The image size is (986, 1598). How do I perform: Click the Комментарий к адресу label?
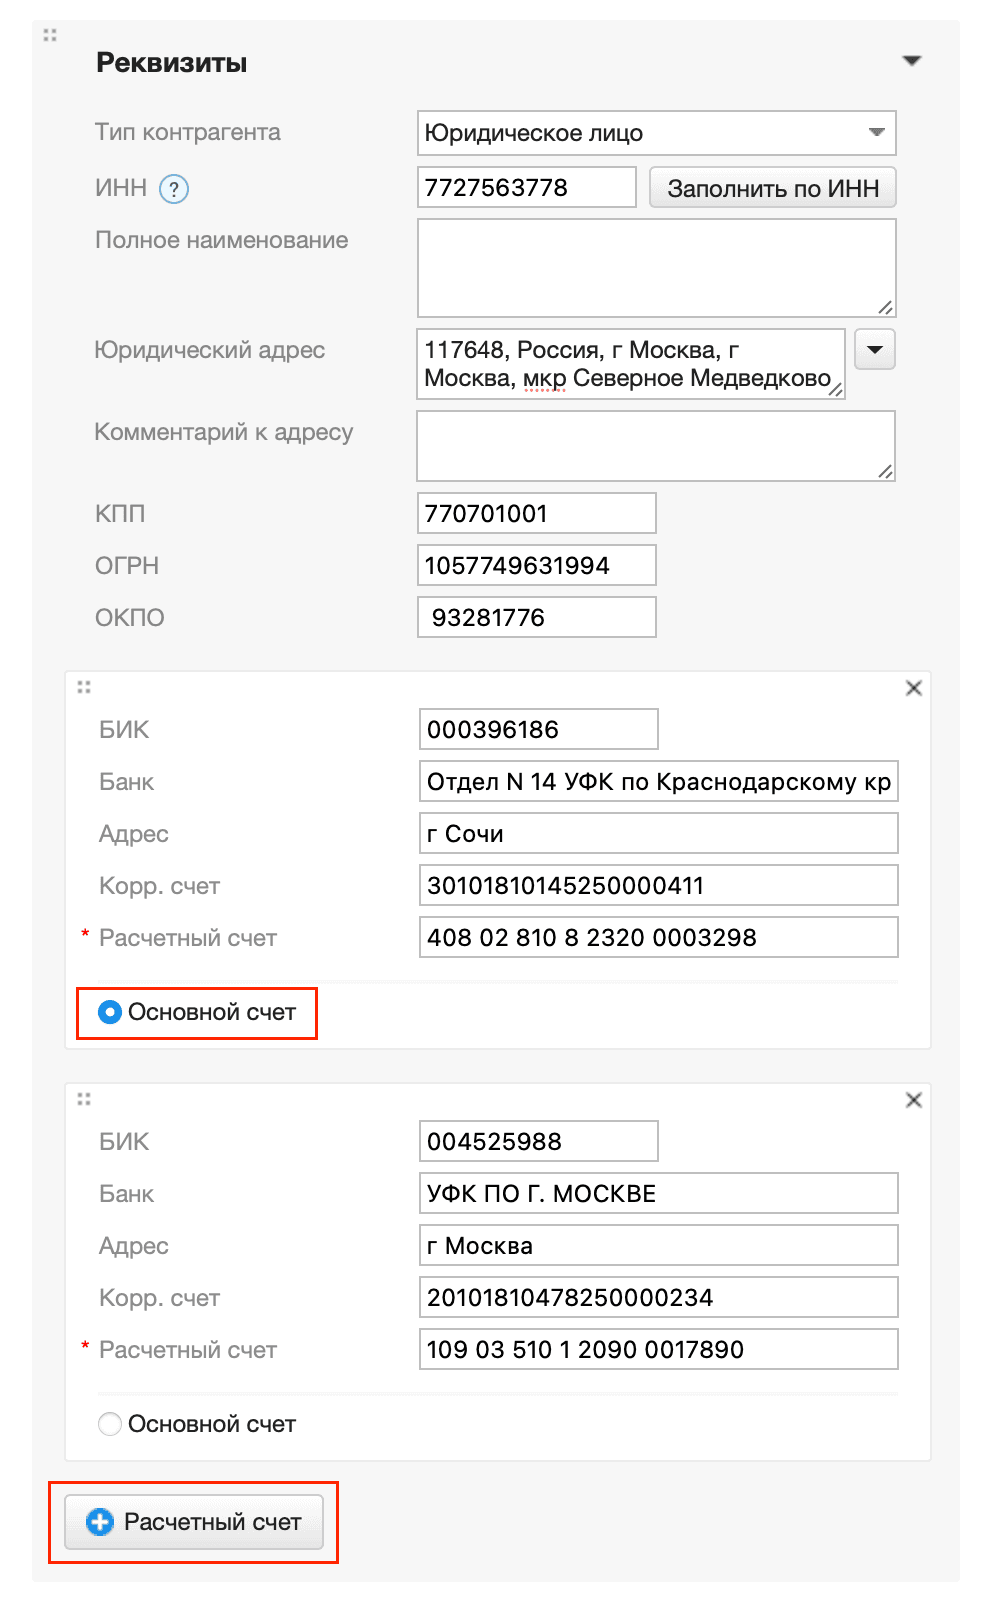point(224,432)
